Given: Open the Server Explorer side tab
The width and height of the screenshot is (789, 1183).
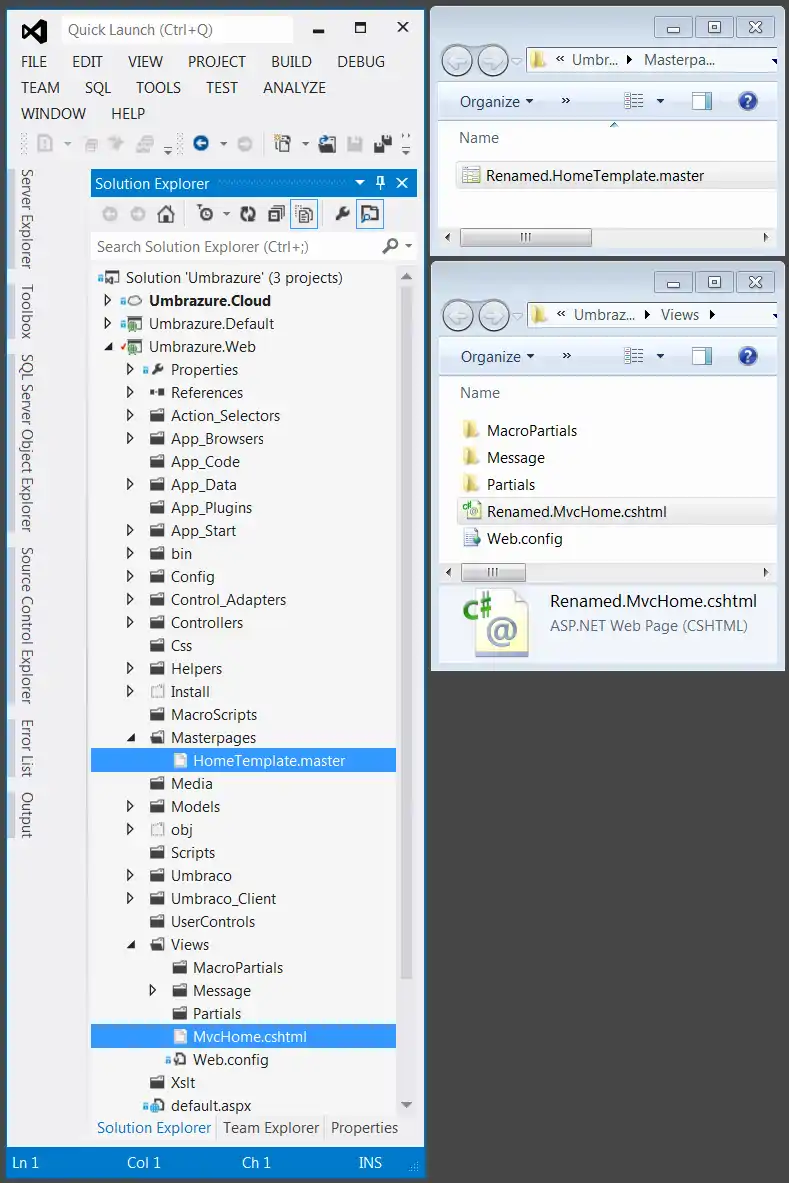Looking at the screenshot, I should coord(26,219).
